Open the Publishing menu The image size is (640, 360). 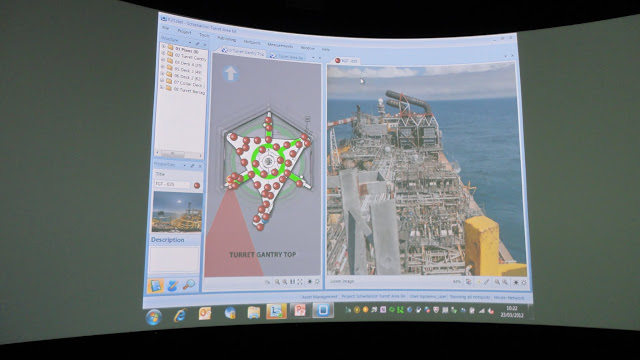point(227,38)
